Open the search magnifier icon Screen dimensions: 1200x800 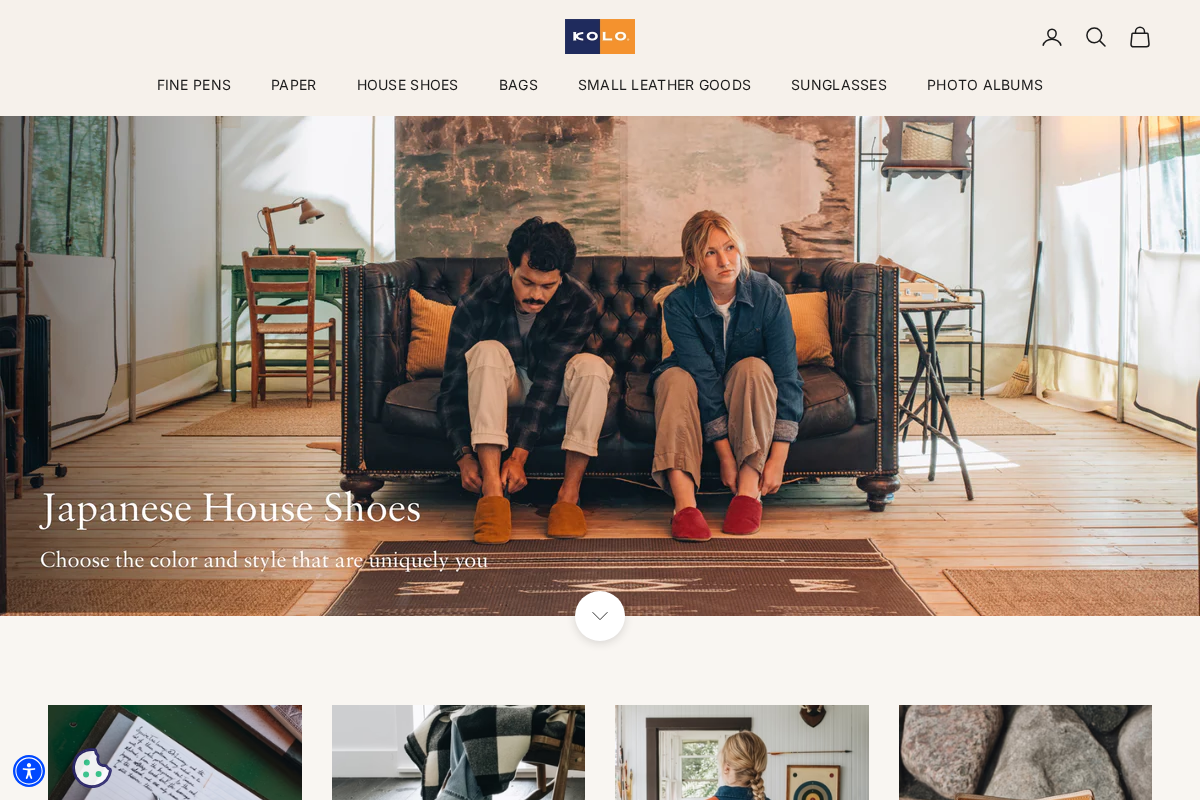pyautogui.click(x=1096, y=37)
